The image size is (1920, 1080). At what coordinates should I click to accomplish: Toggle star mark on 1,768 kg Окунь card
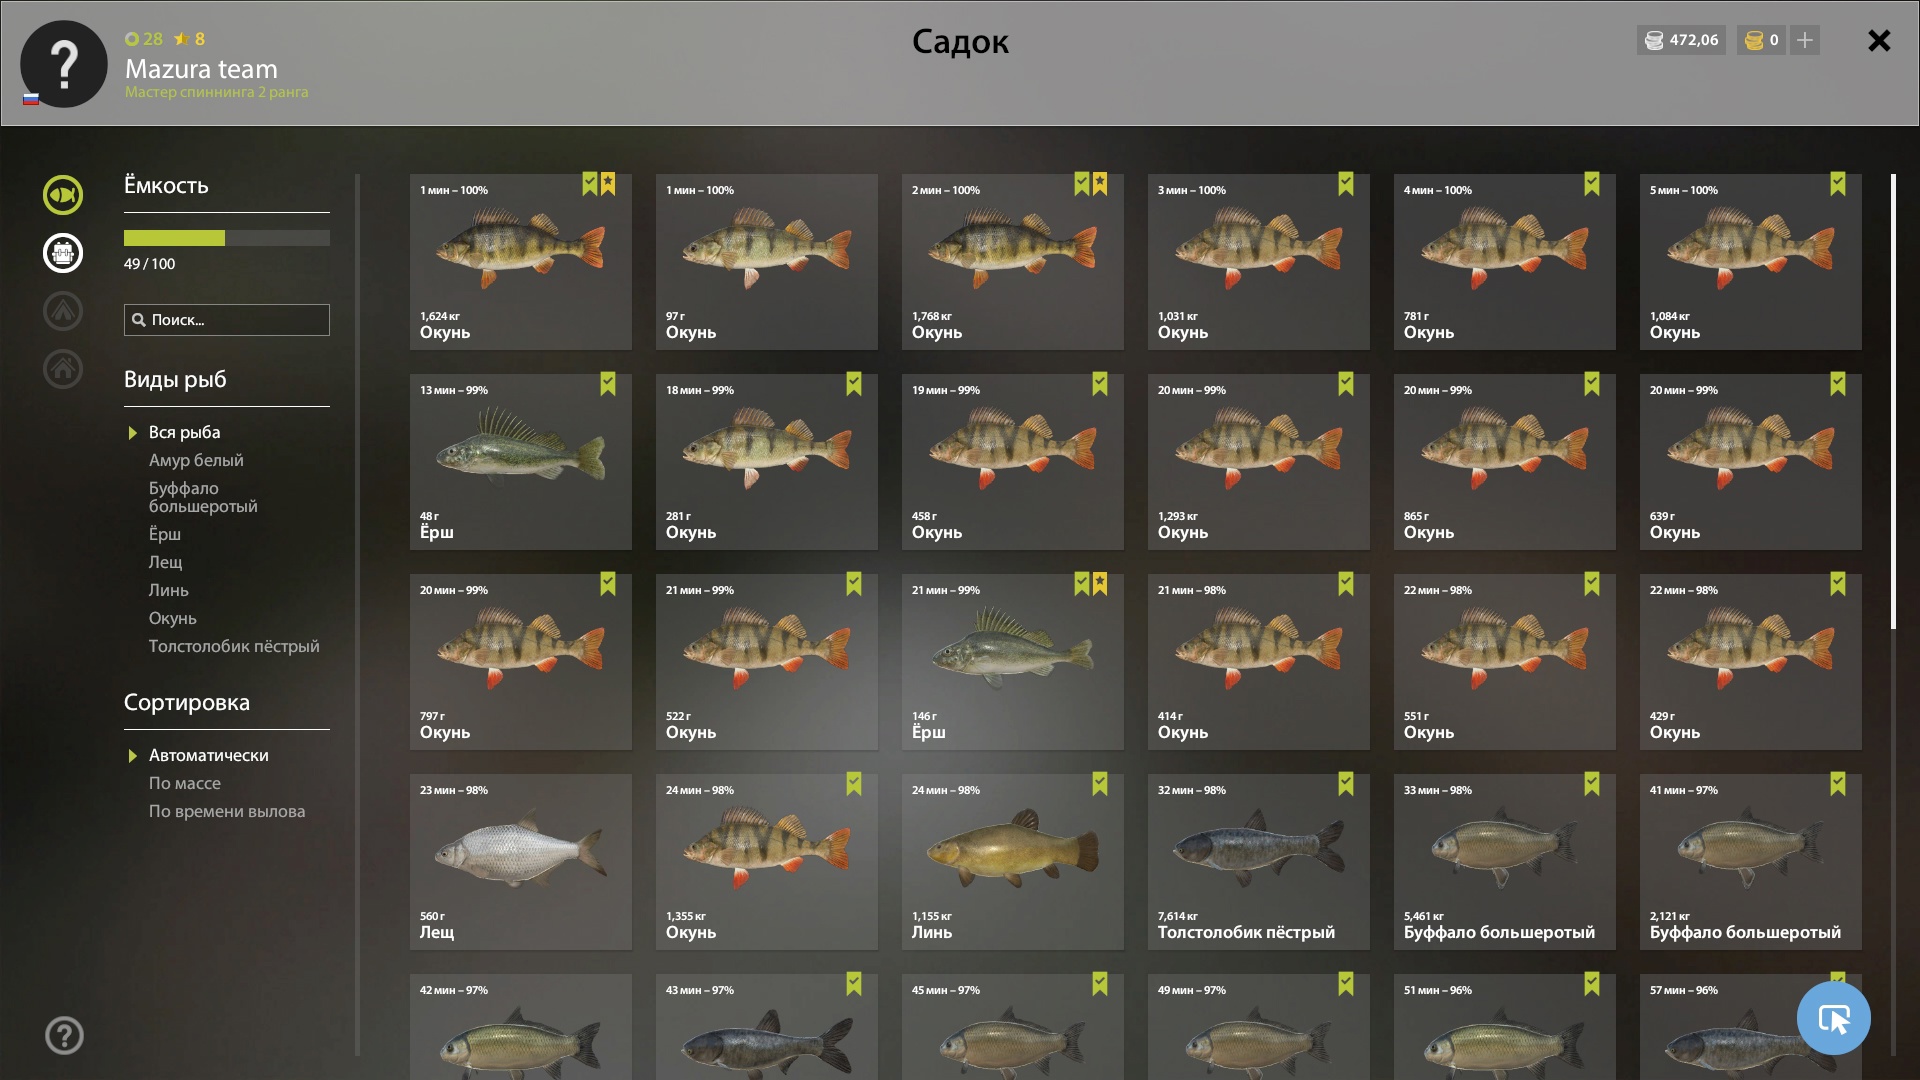click(x=1100, y=184)
